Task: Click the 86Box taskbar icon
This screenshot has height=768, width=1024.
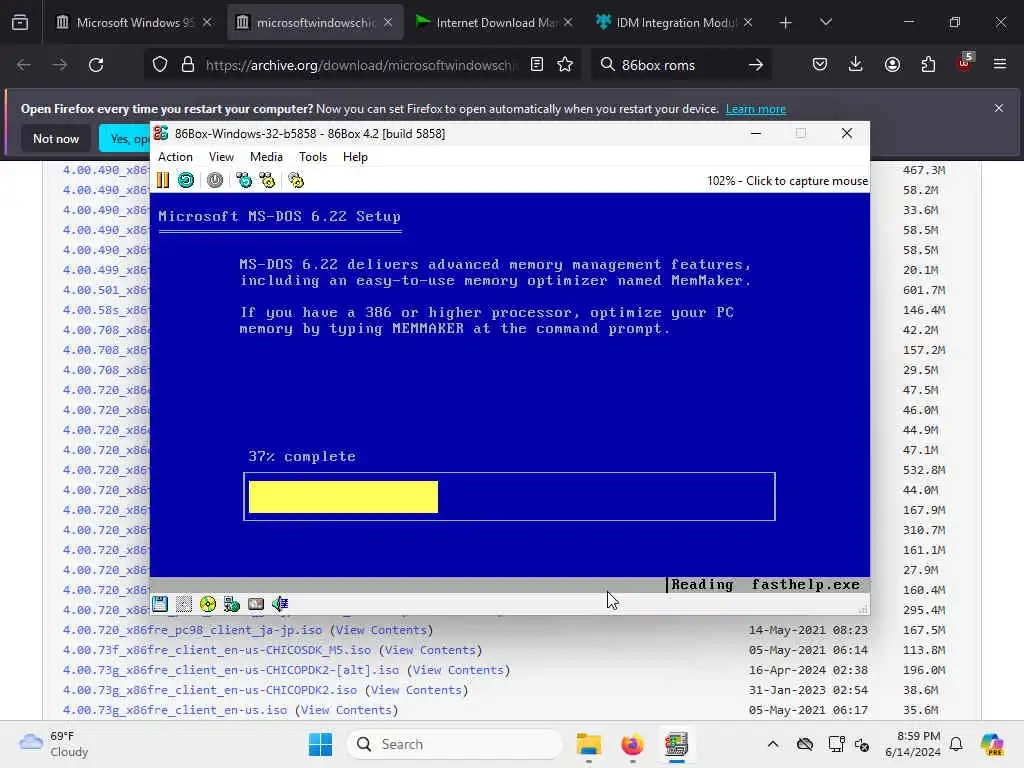Action: coord(677,744)
